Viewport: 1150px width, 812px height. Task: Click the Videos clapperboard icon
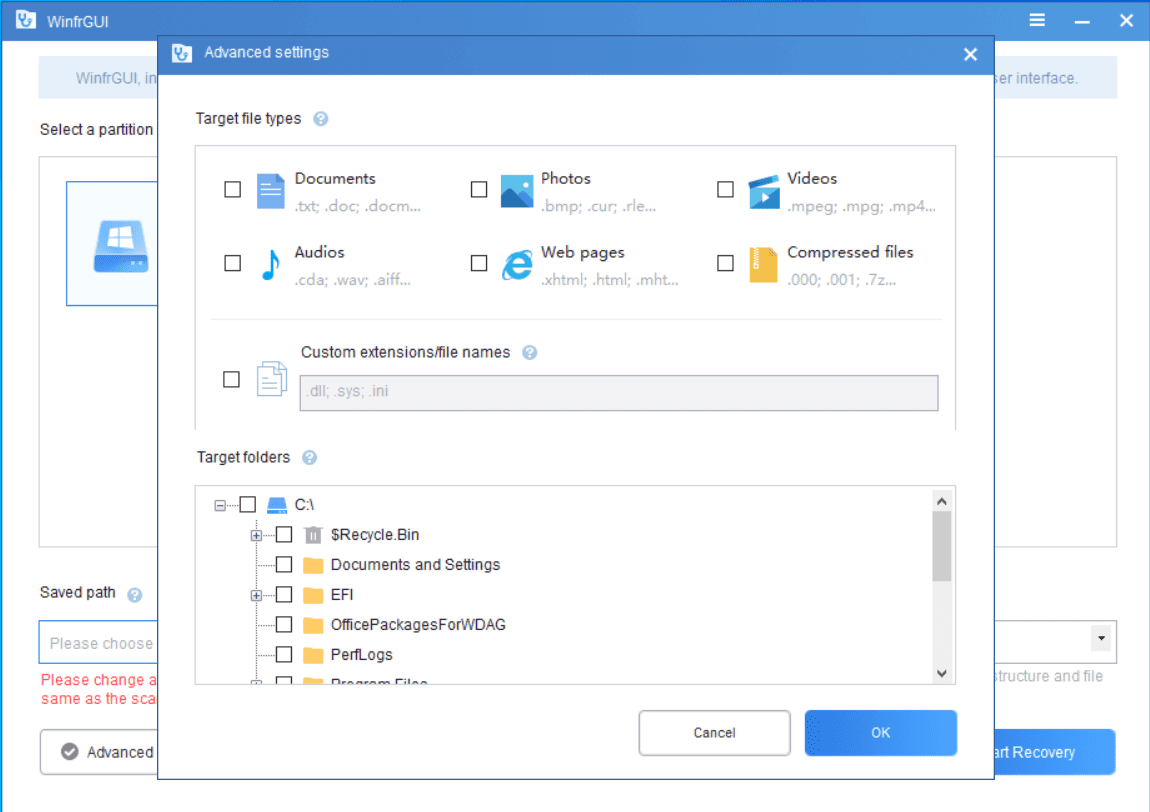point(763,190)
